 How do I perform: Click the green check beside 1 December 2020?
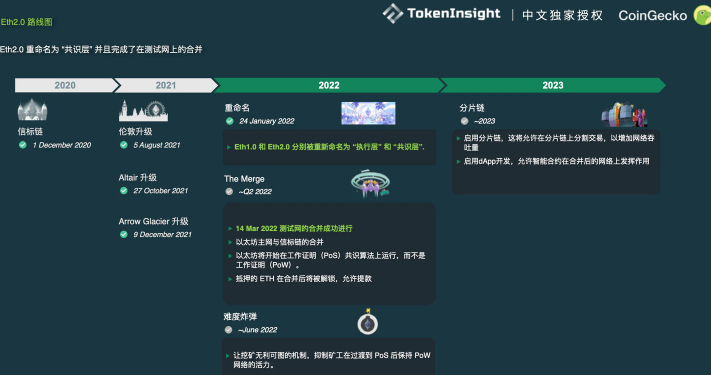23,145
